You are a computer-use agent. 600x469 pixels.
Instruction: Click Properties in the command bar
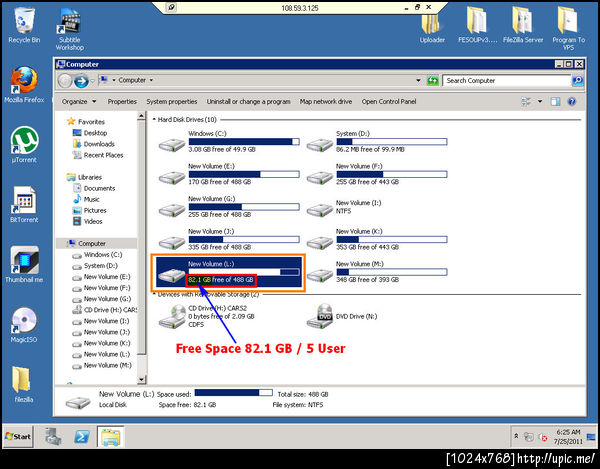point(122,101)
